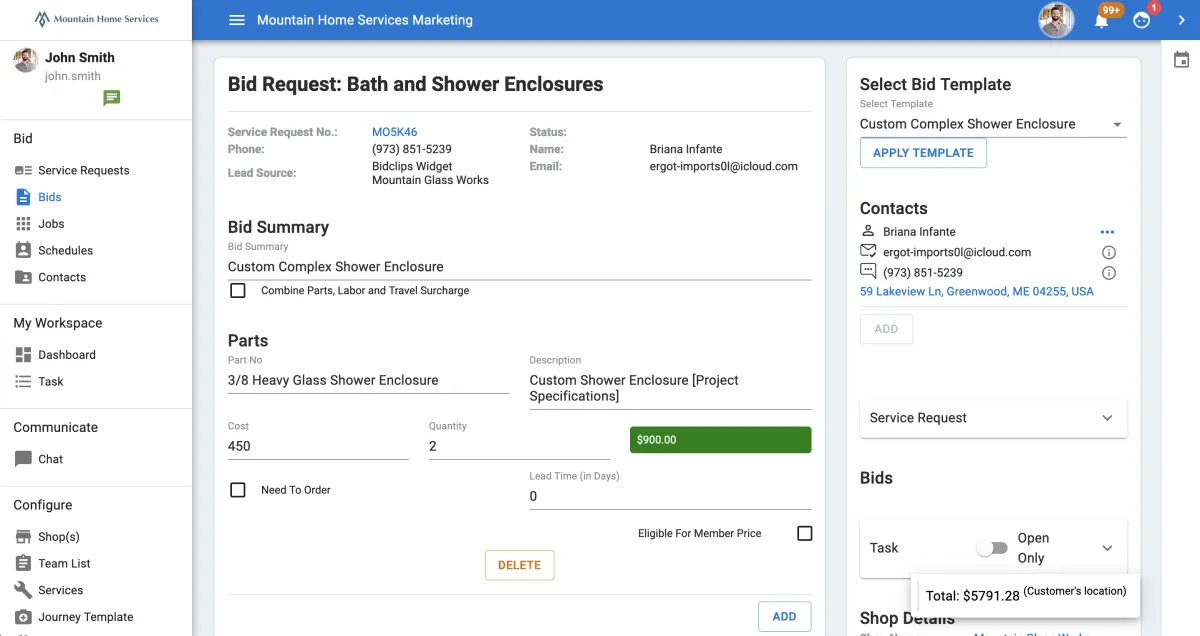Expand the Service Request panel
The image size is (1200, 636).
[993, 418]
